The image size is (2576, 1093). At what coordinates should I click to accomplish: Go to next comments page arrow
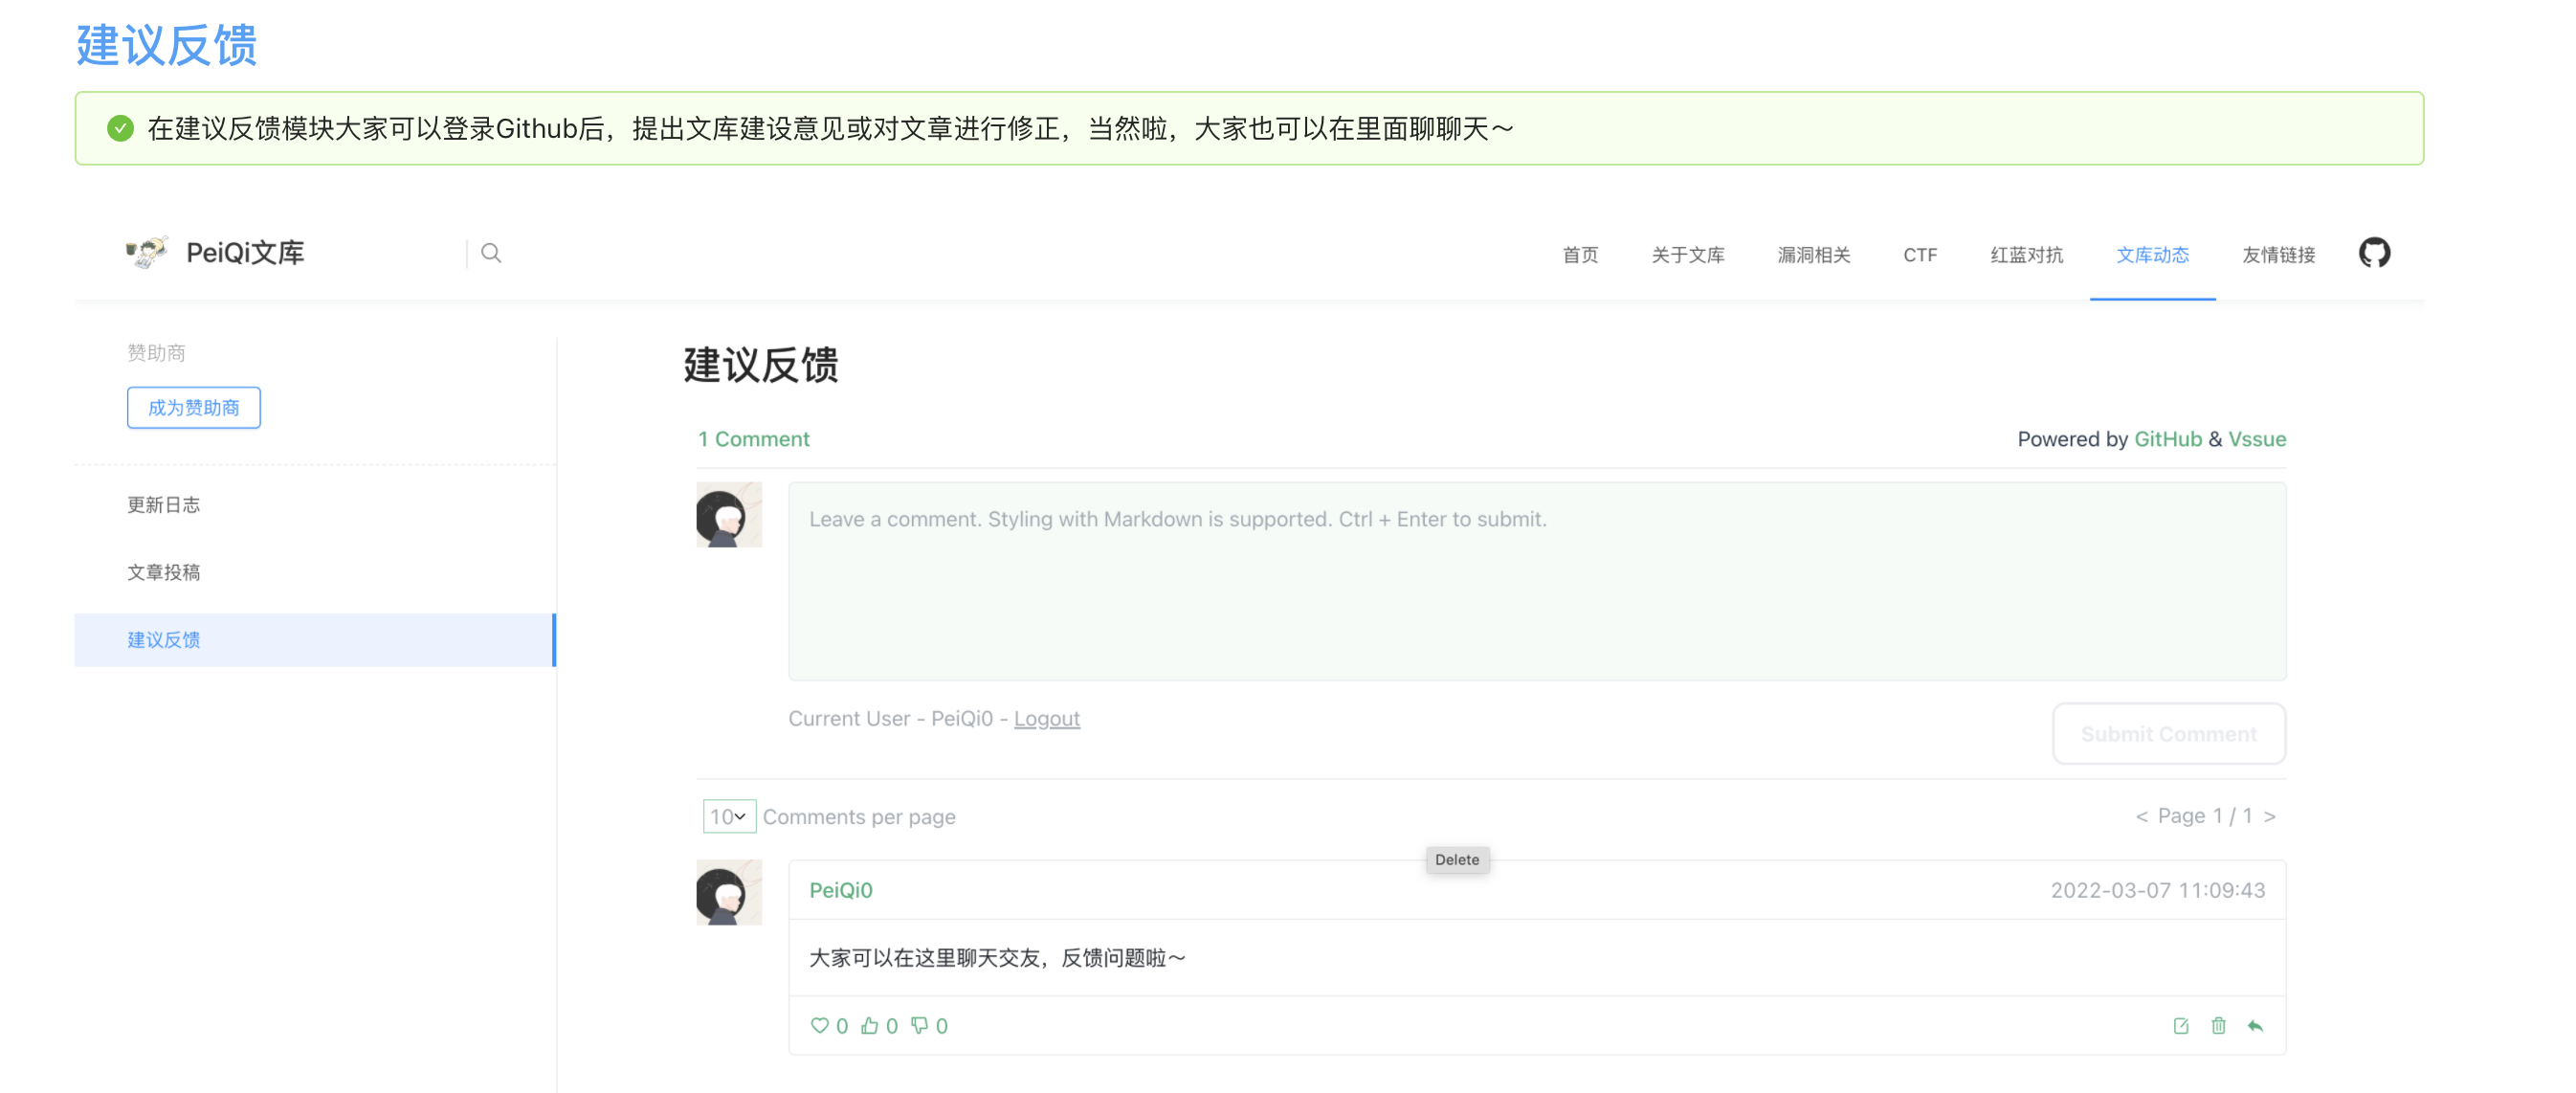(2270, 816)
